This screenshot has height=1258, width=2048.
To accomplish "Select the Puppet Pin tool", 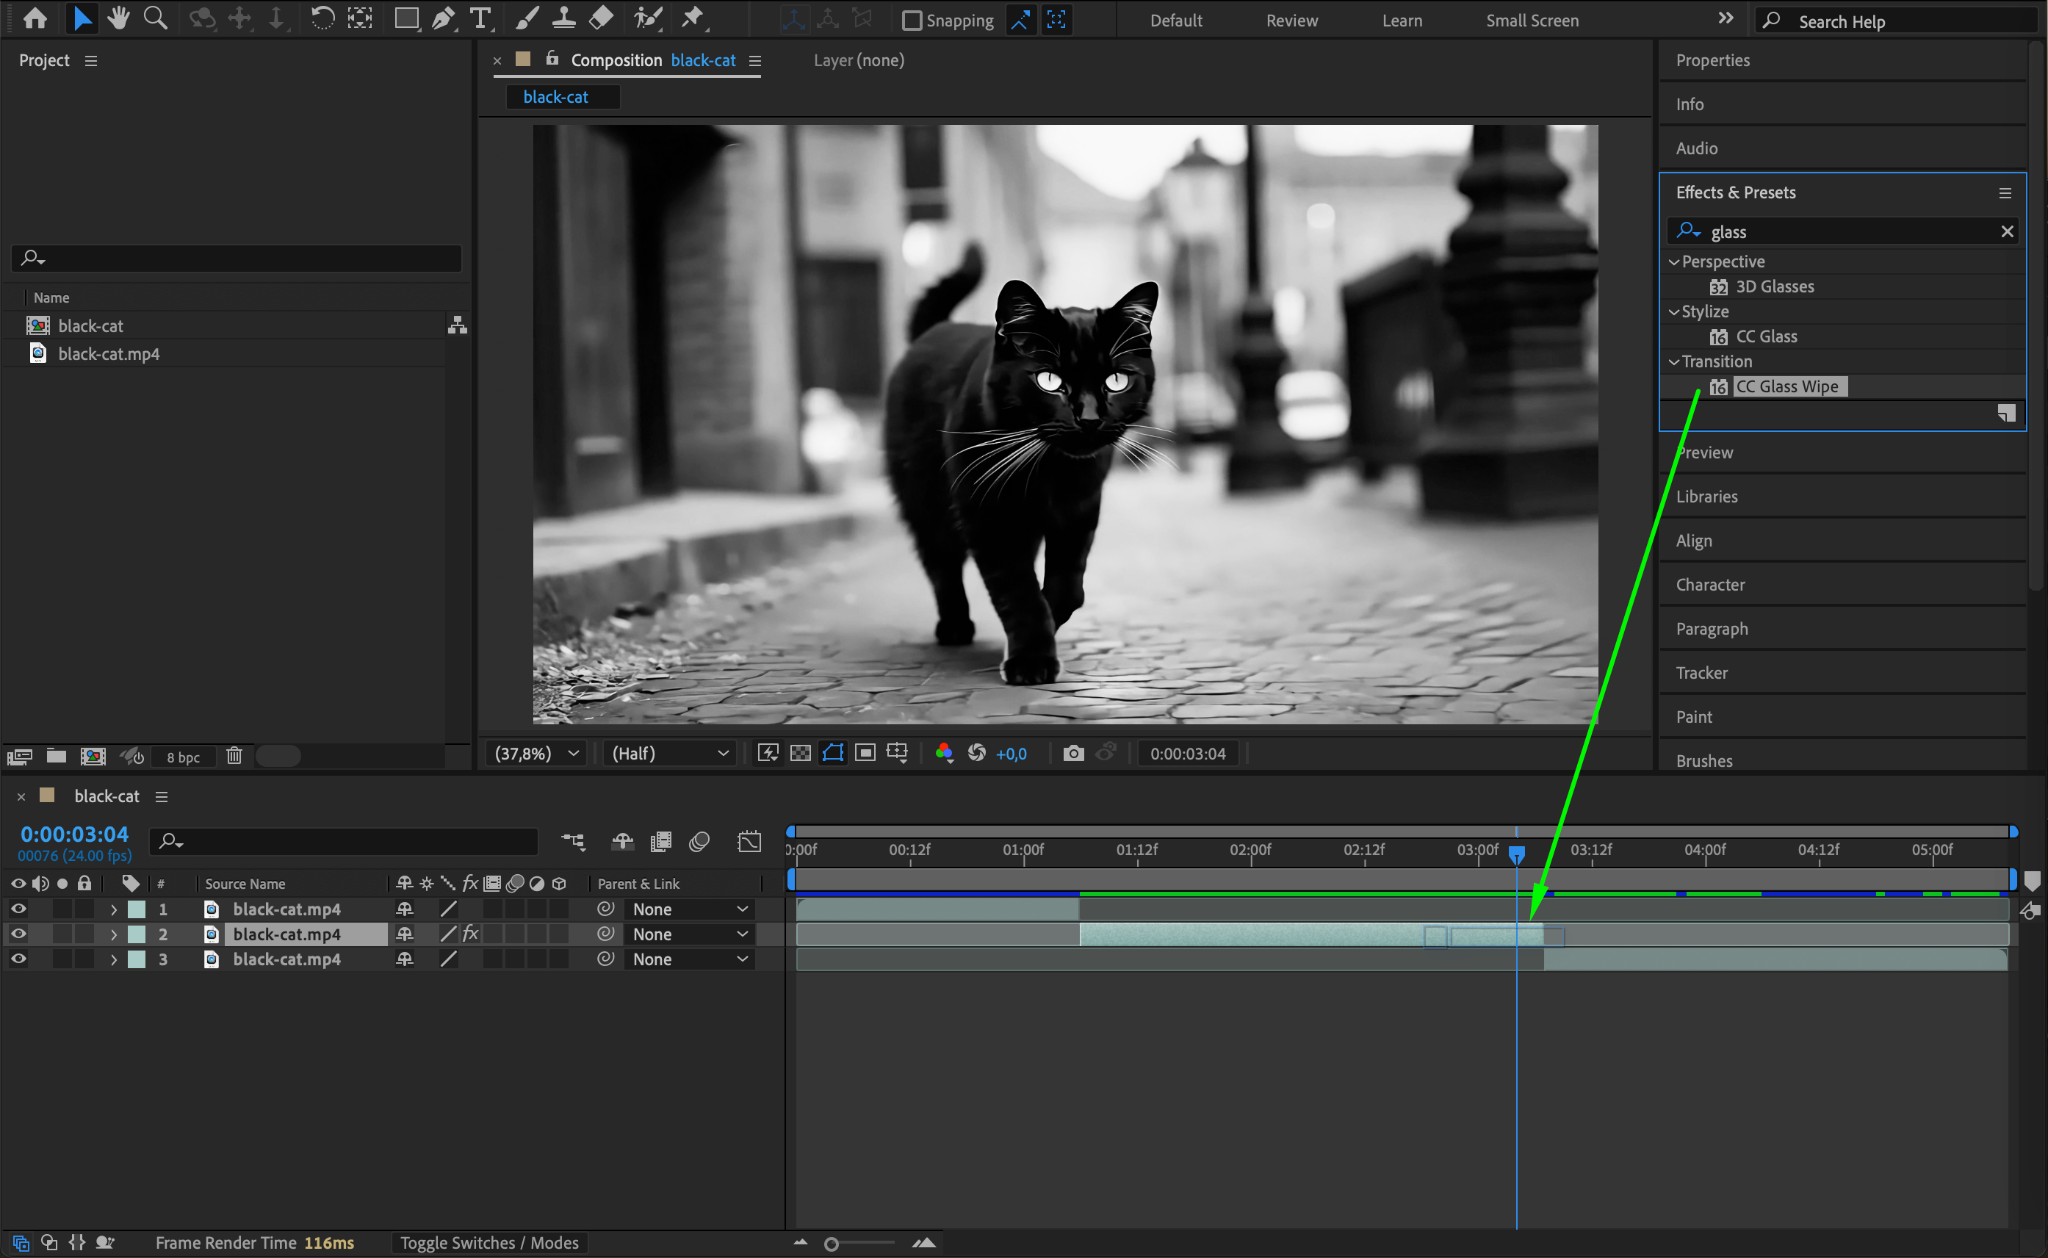I will tap(692, 18).
